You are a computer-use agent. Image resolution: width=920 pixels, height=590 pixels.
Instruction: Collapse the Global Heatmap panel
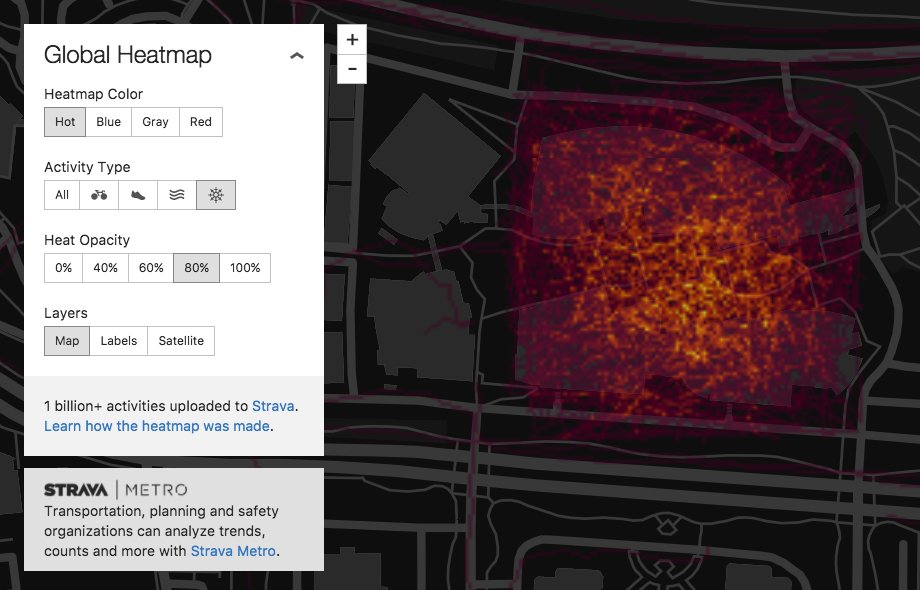pyautogui.click(x=297, y=56)
